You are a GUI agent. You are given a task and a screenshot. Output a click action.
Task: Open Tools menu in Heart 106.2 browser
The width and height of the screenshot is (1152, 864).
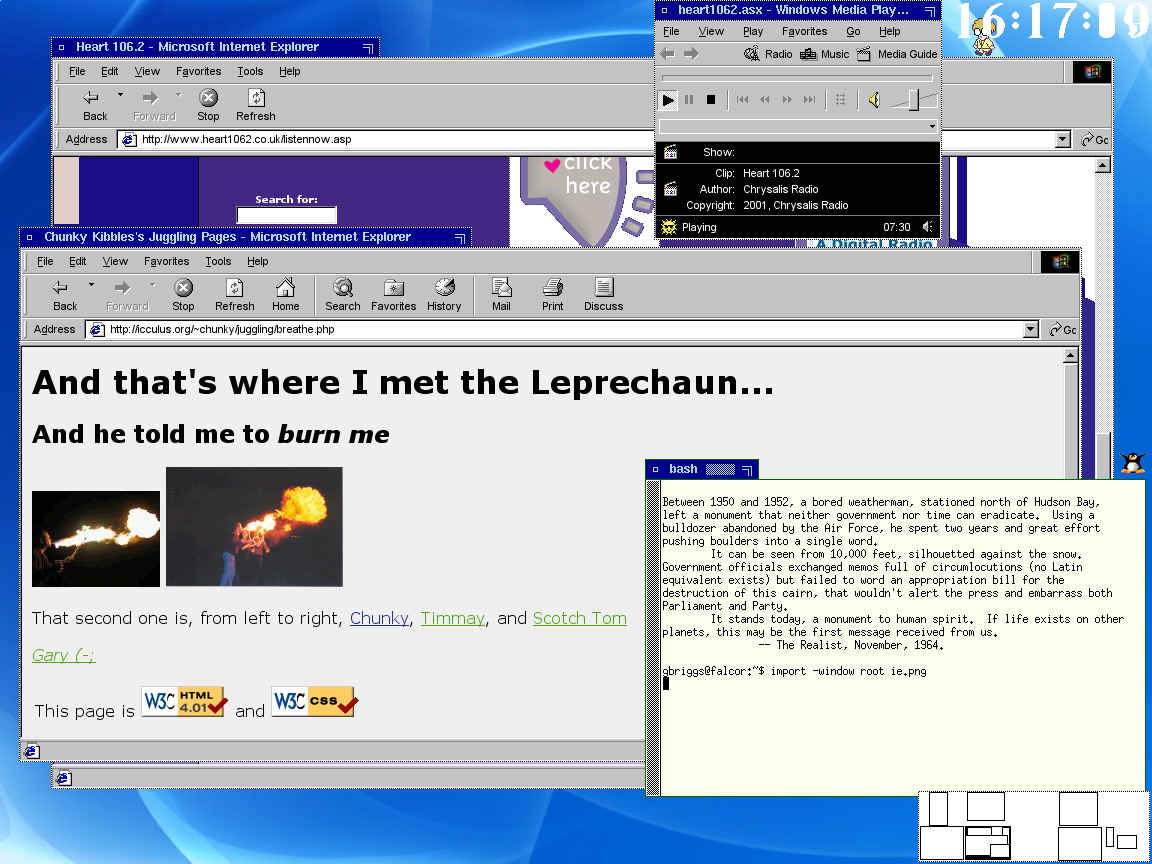point(250,71)
